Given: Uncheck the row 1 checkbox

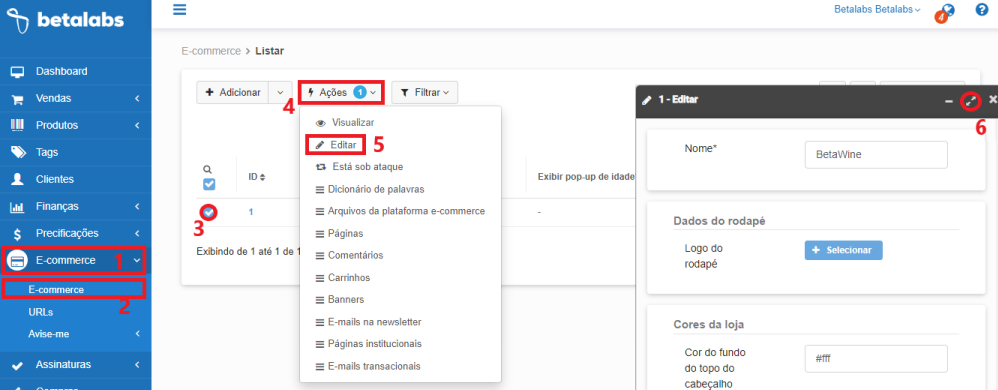Looking at the screenshot, I should coord(208,212).
